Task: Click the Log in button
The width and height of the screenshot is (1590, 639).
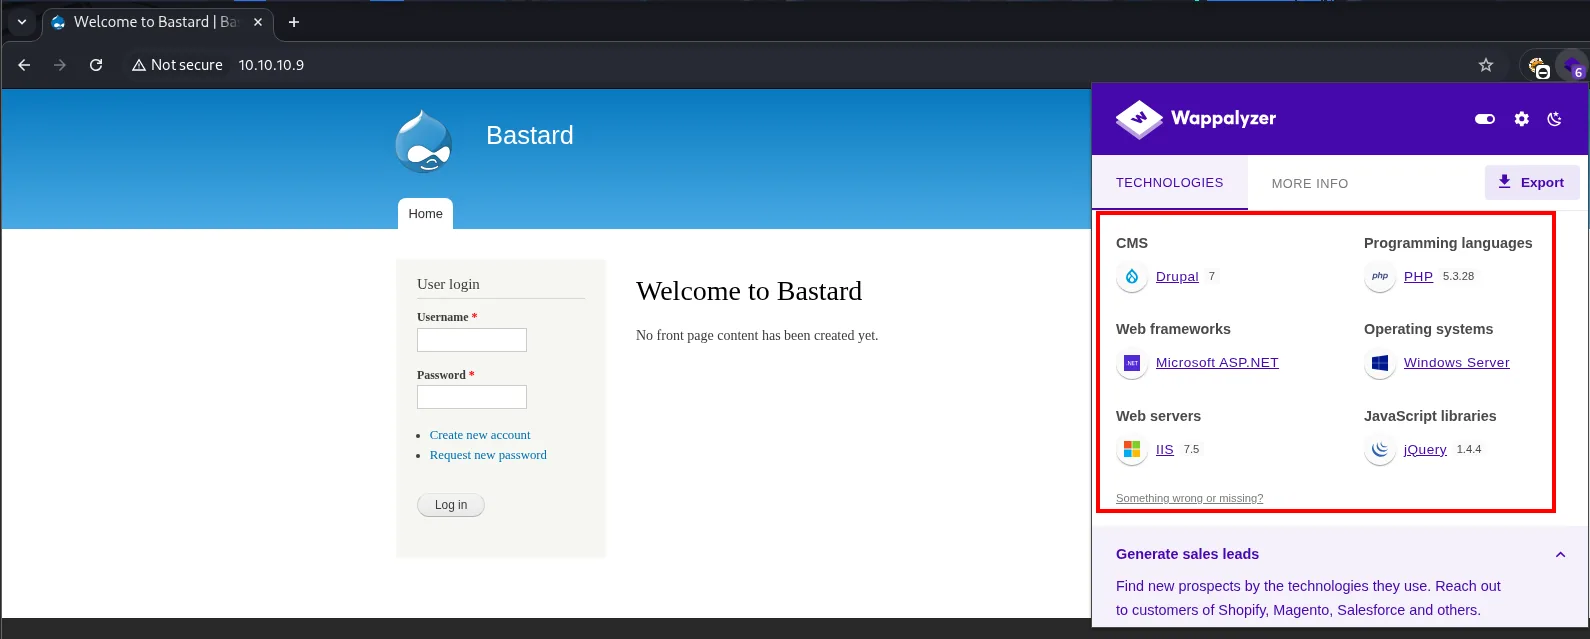Action: click(451, 505)
